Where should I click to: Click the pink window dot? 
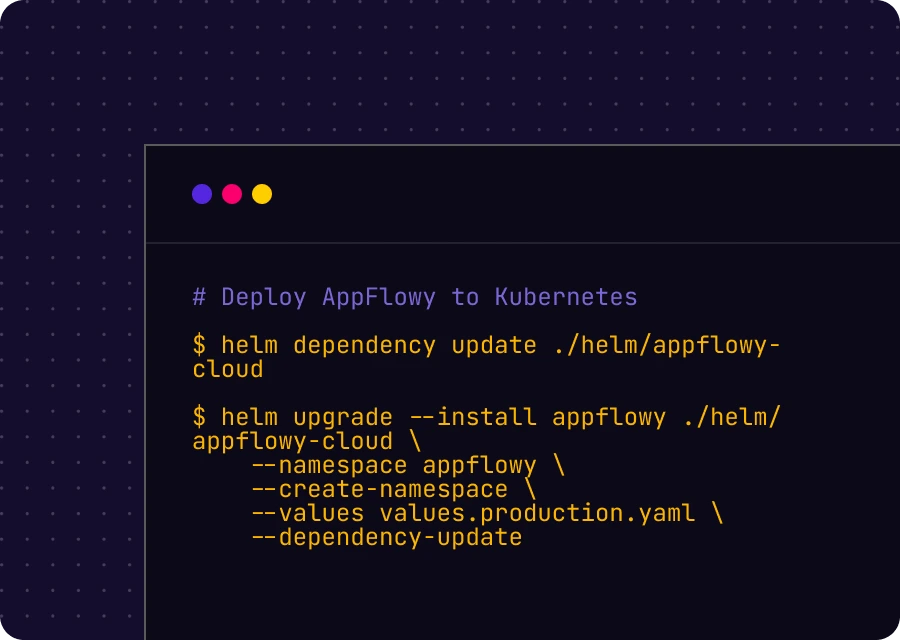tap(232, 194)
